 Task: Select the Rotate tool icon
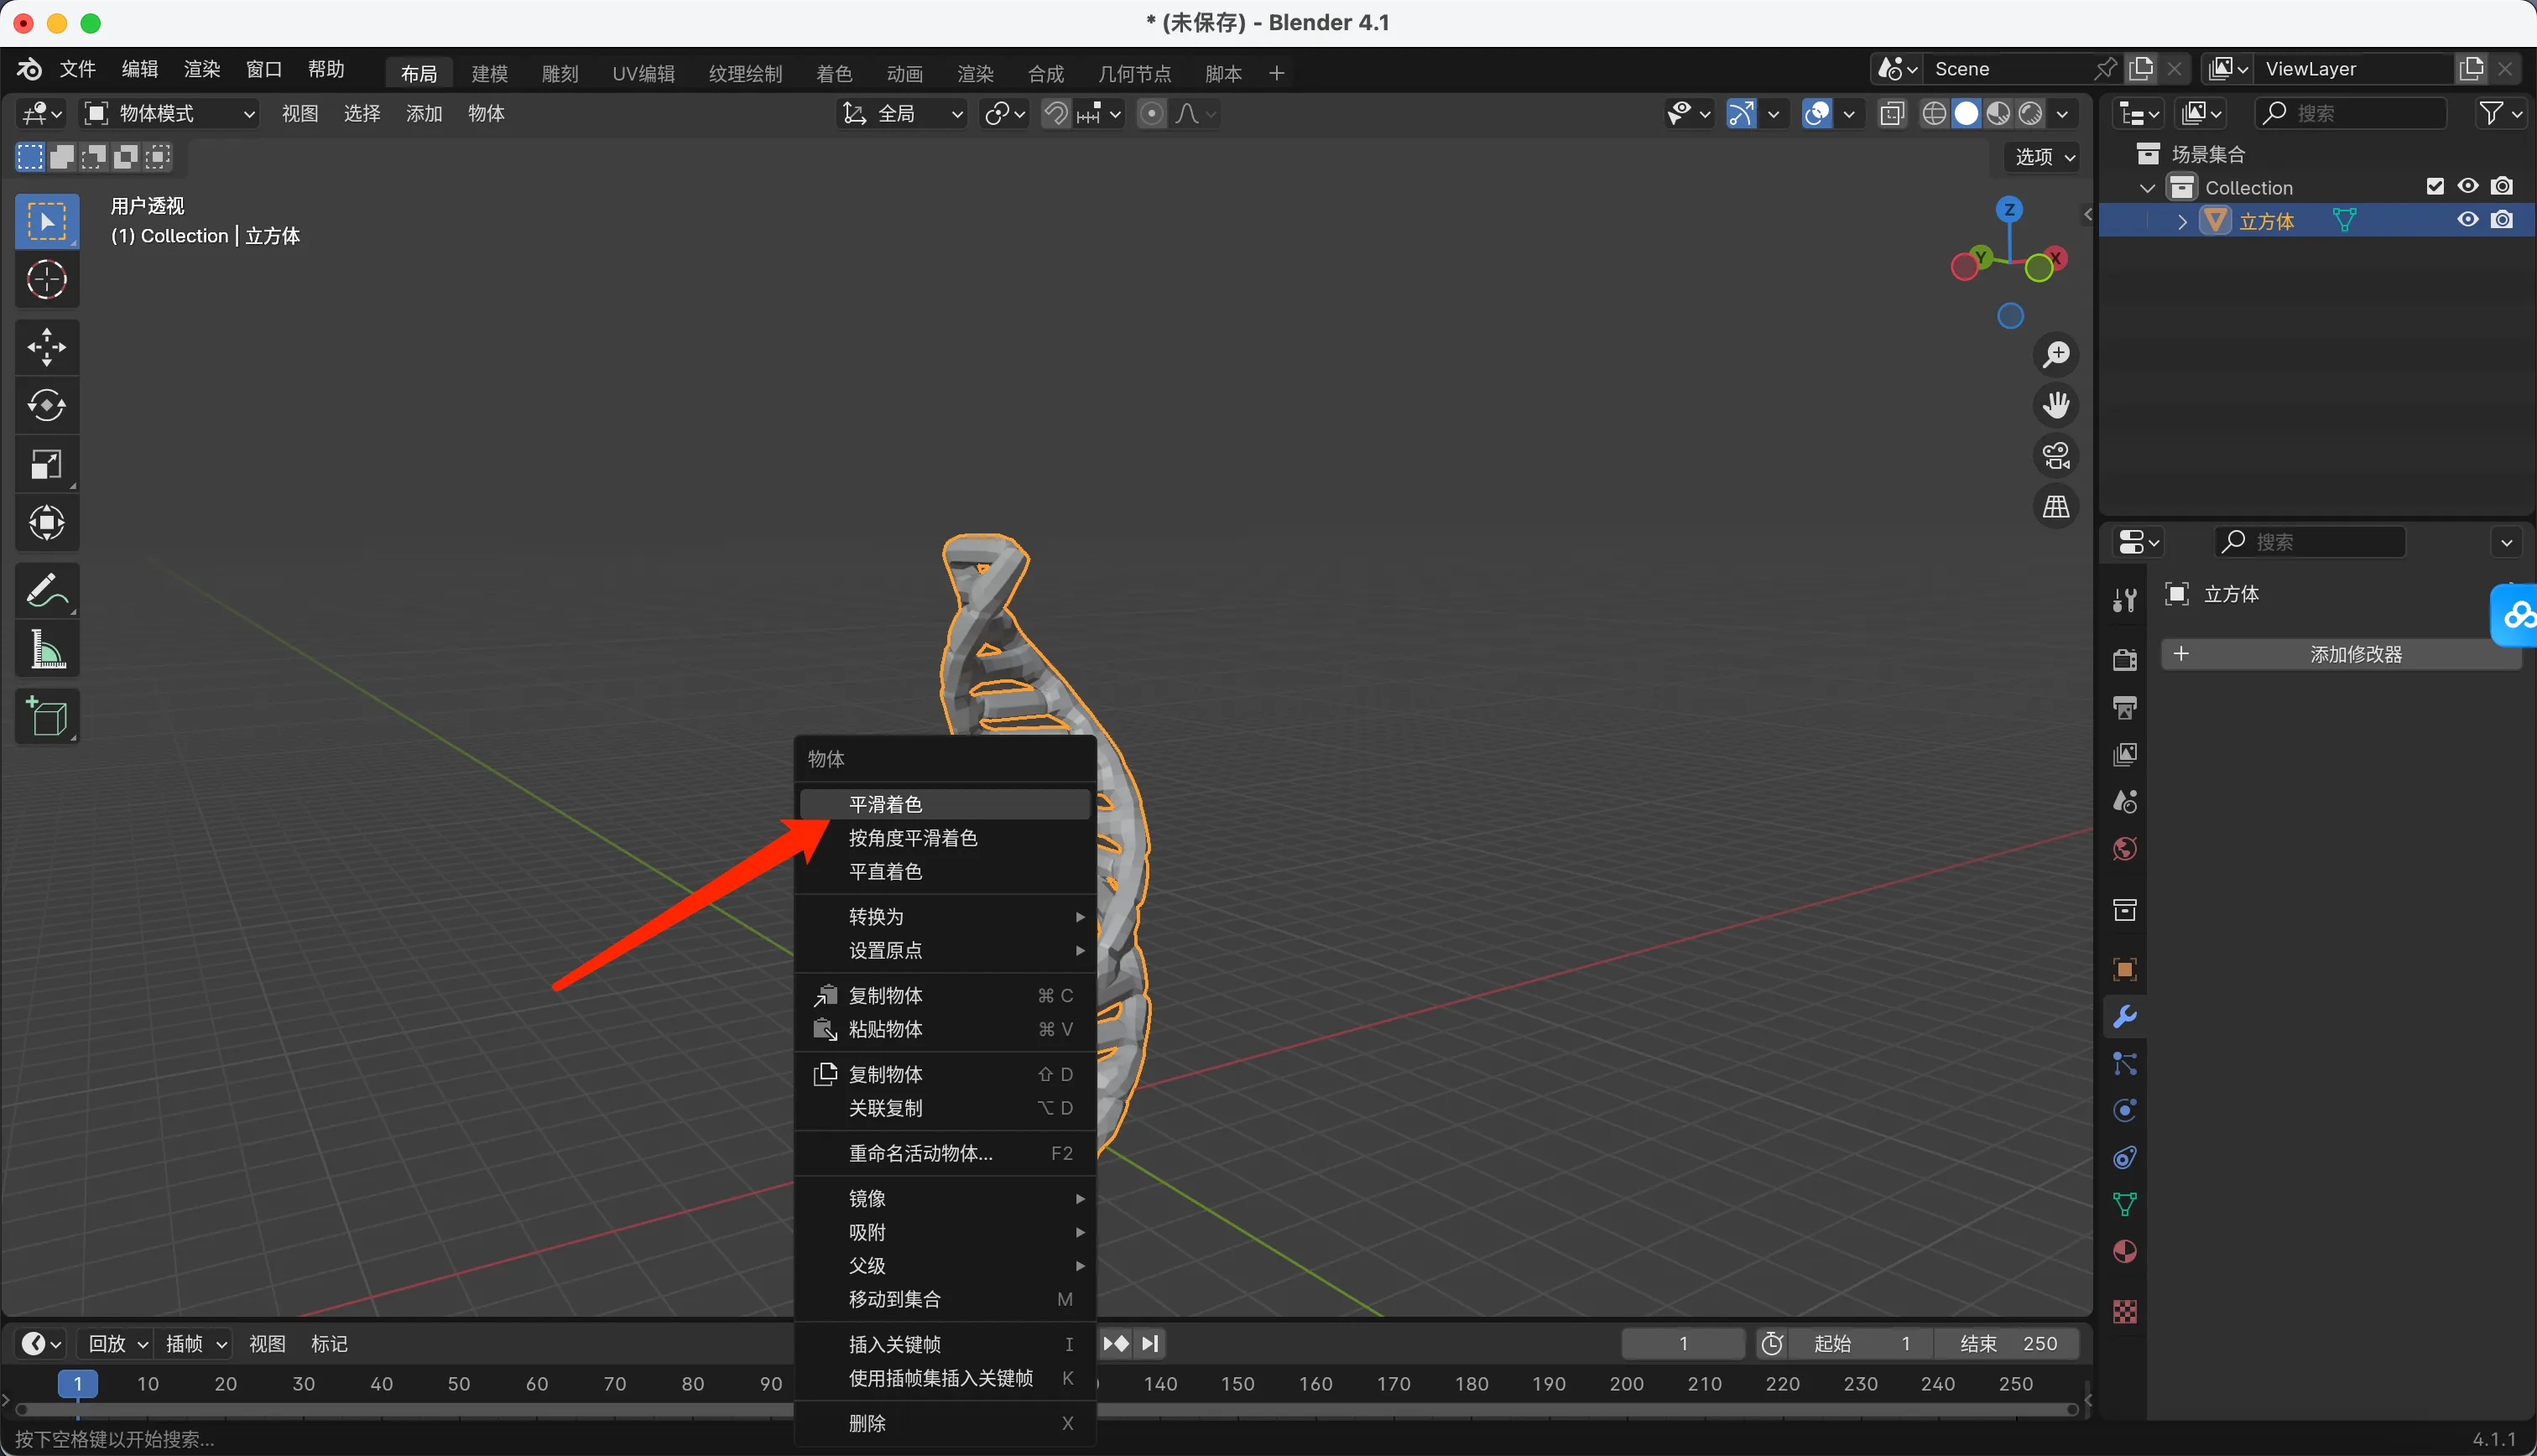click(x=46, y=405)
